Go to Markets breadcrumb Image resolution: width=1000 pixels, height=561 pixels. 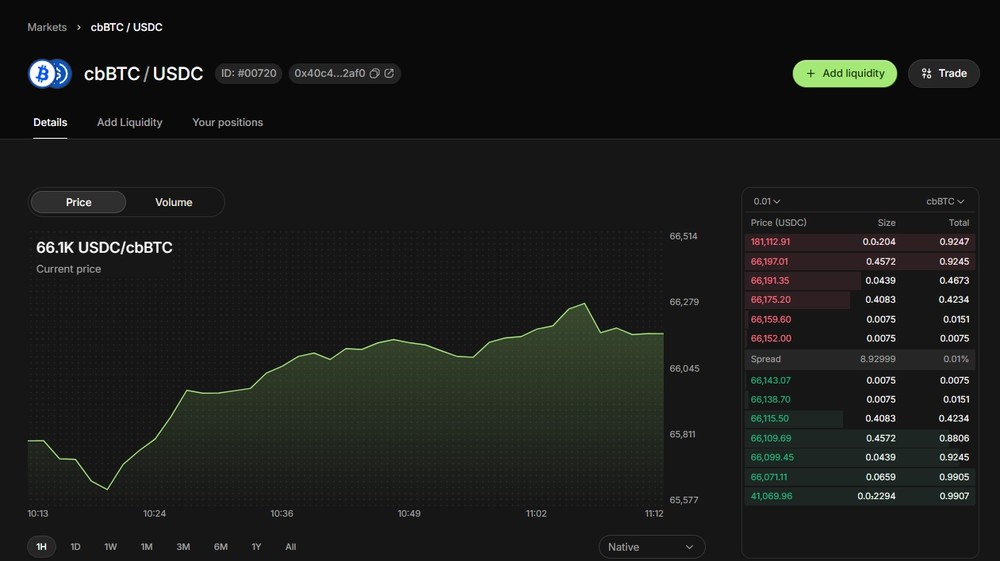47,27
